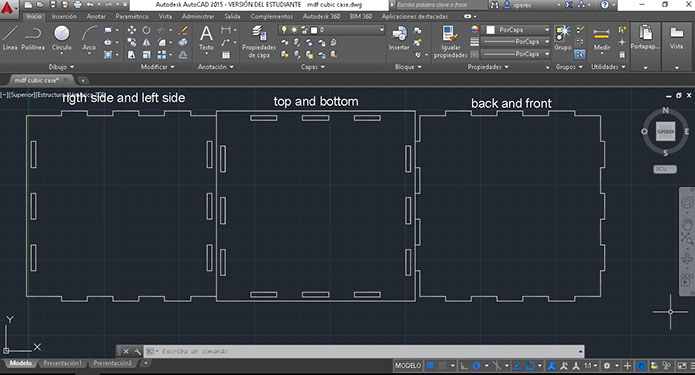Click the MODELO status bar button
This screenshot has width=695, height=375.
[x=408, y=366]
